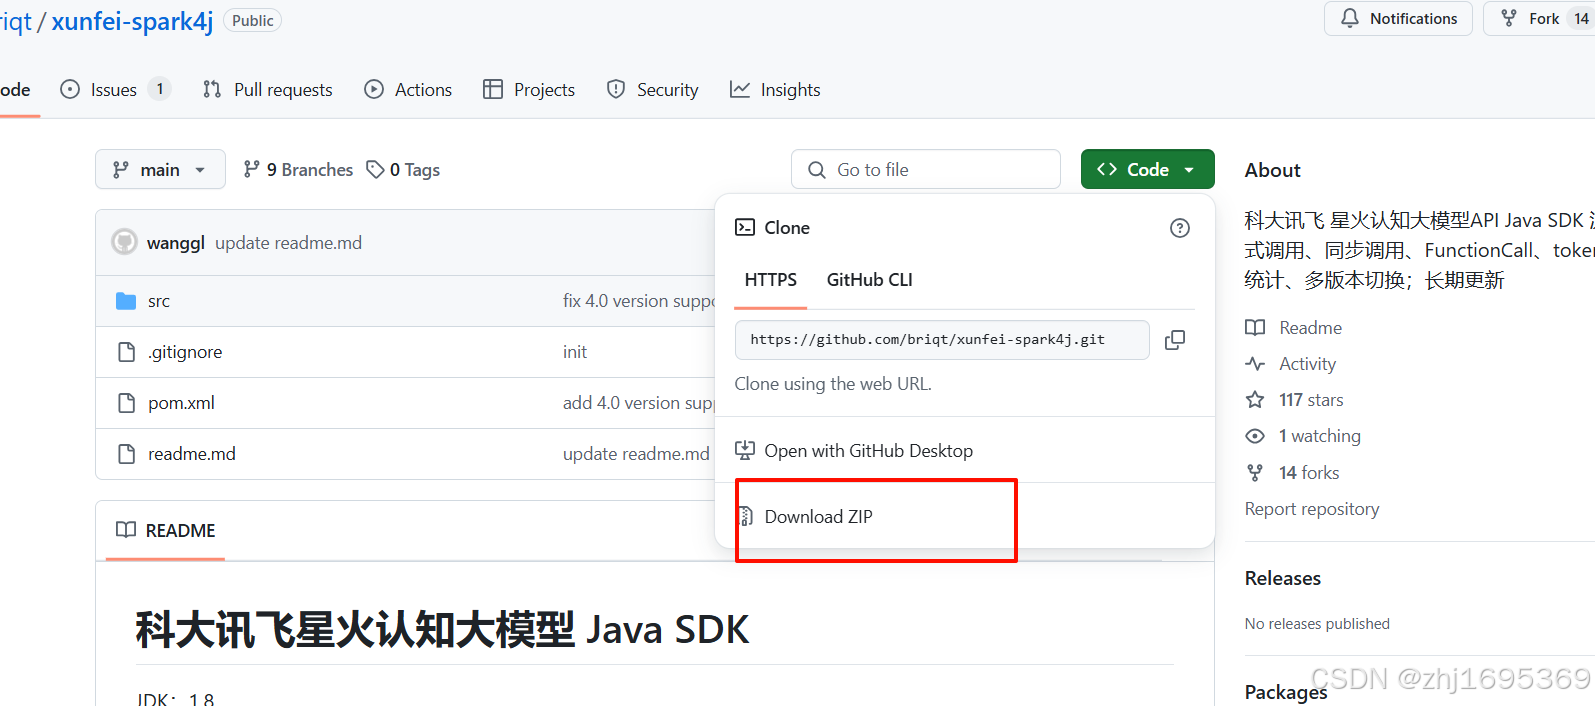The image size is (1595, 706).
Task: Switch to the GitHub CLI clone tab
Action: coord(869,280)
